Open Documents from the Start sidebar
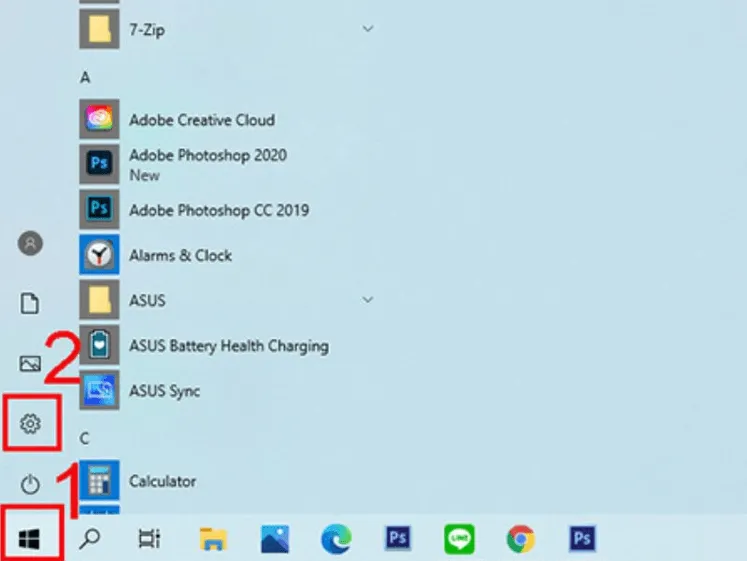Viewport: 747px width, 561px height. point(31,303)
